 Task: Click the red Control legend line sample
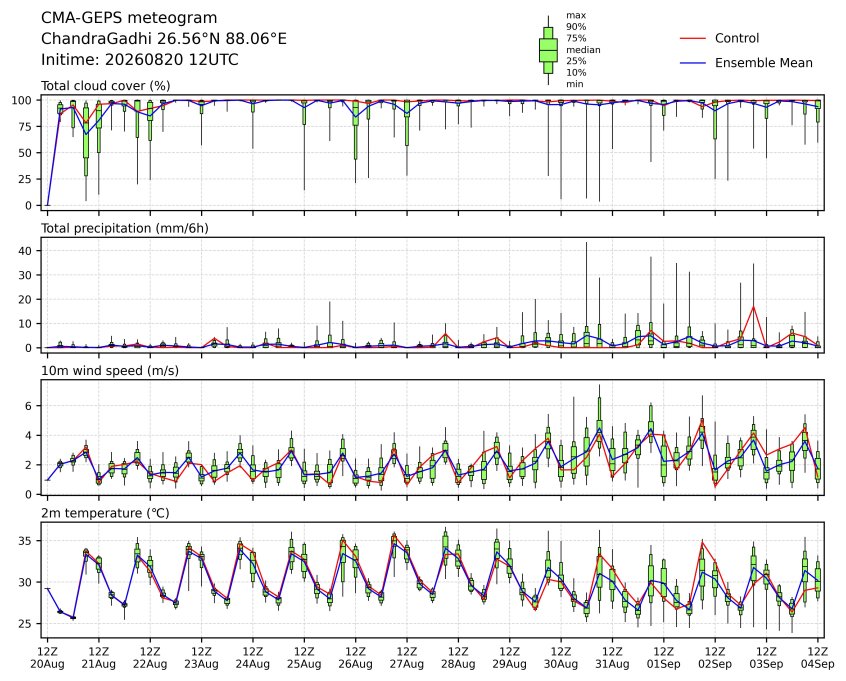tap(693, 38)
